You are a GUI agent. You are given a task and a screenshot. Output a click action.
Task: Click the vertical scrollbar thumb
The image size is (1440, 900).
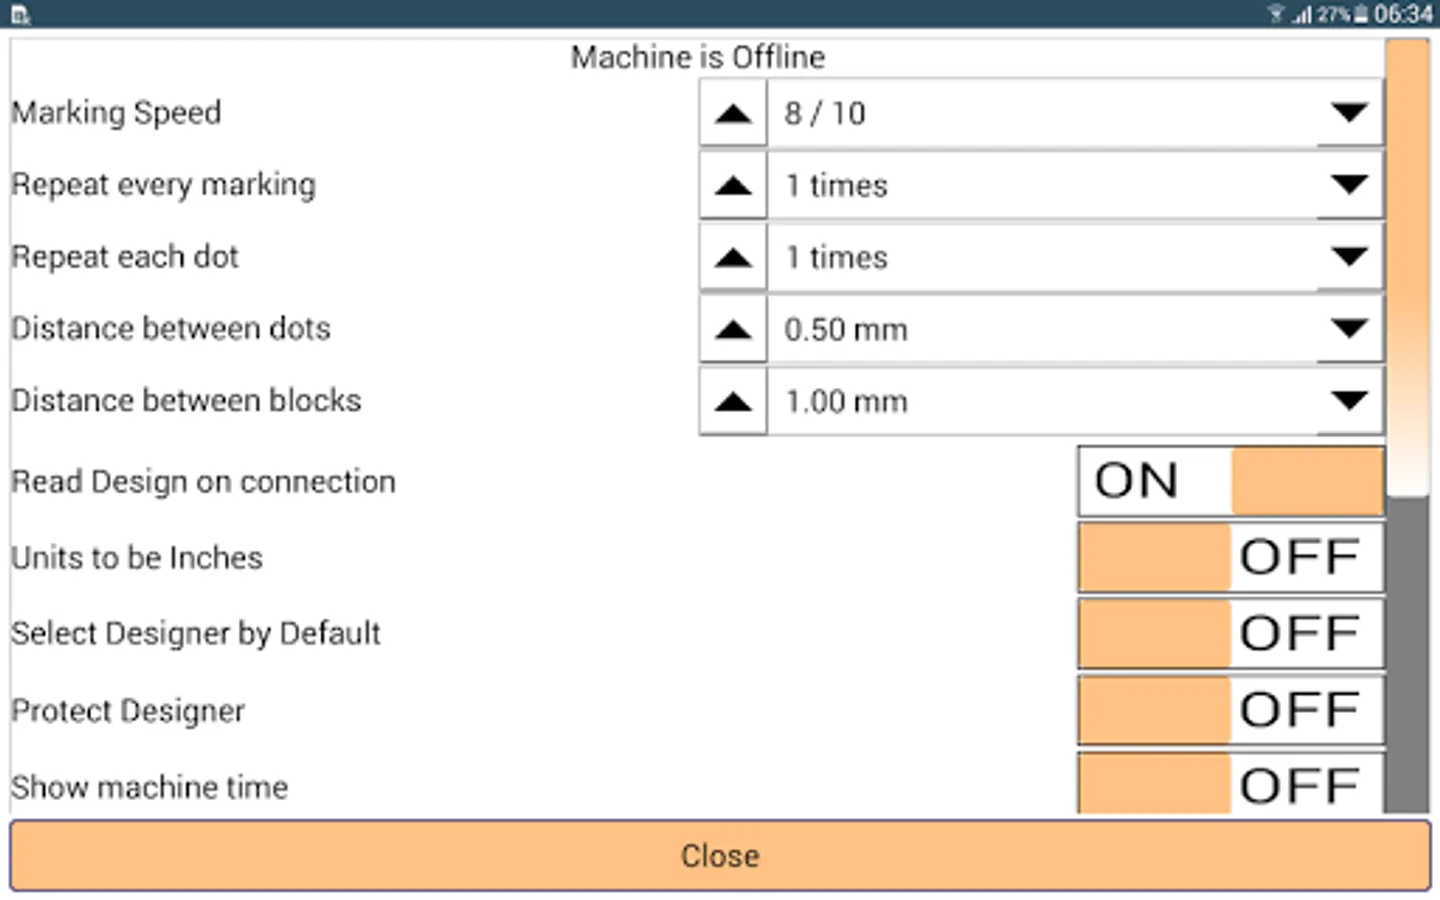(1408, 267)
